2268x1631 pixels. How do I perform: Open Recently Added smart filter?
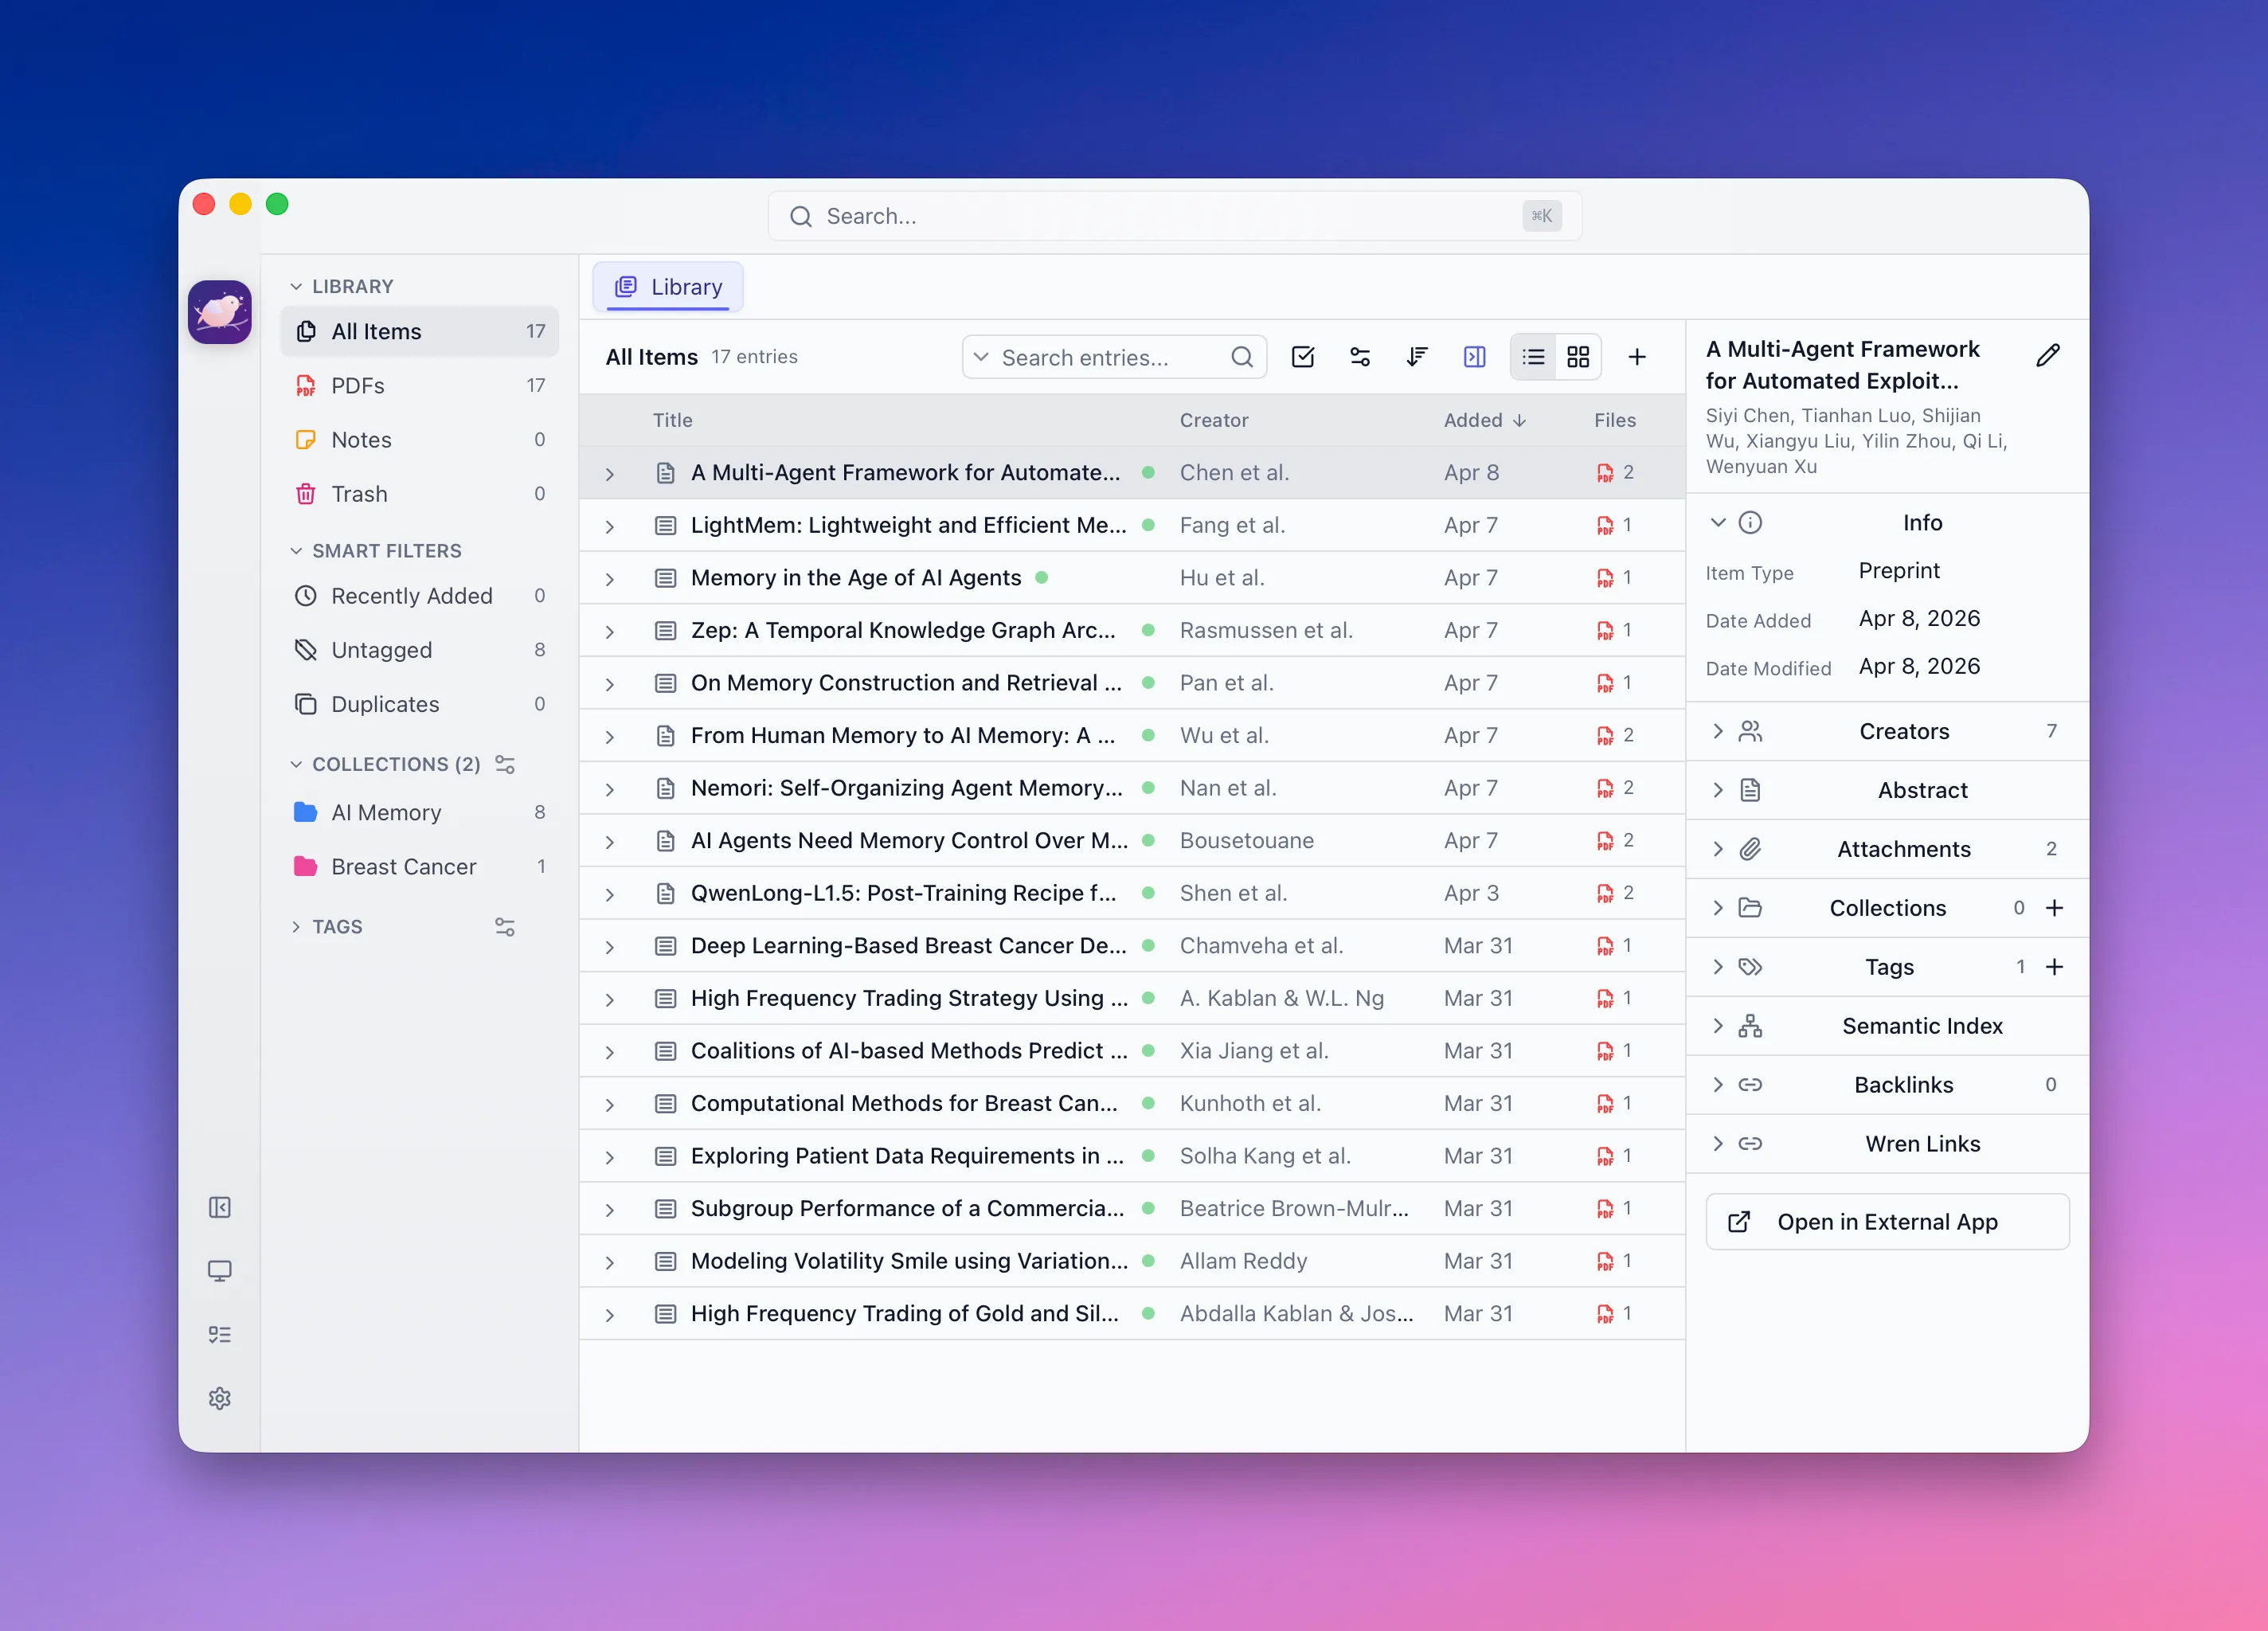coord(419,596)
